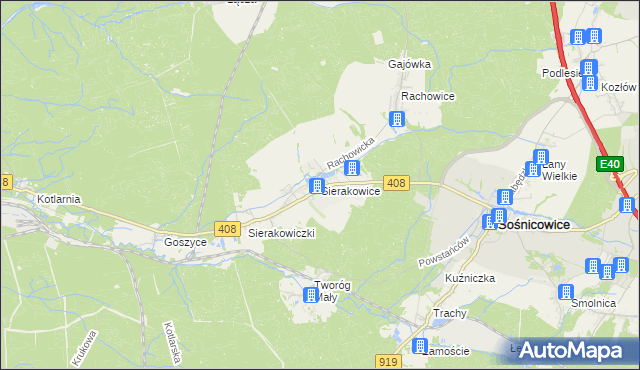Click the Goszyce place name

click(x=185, y=242)
